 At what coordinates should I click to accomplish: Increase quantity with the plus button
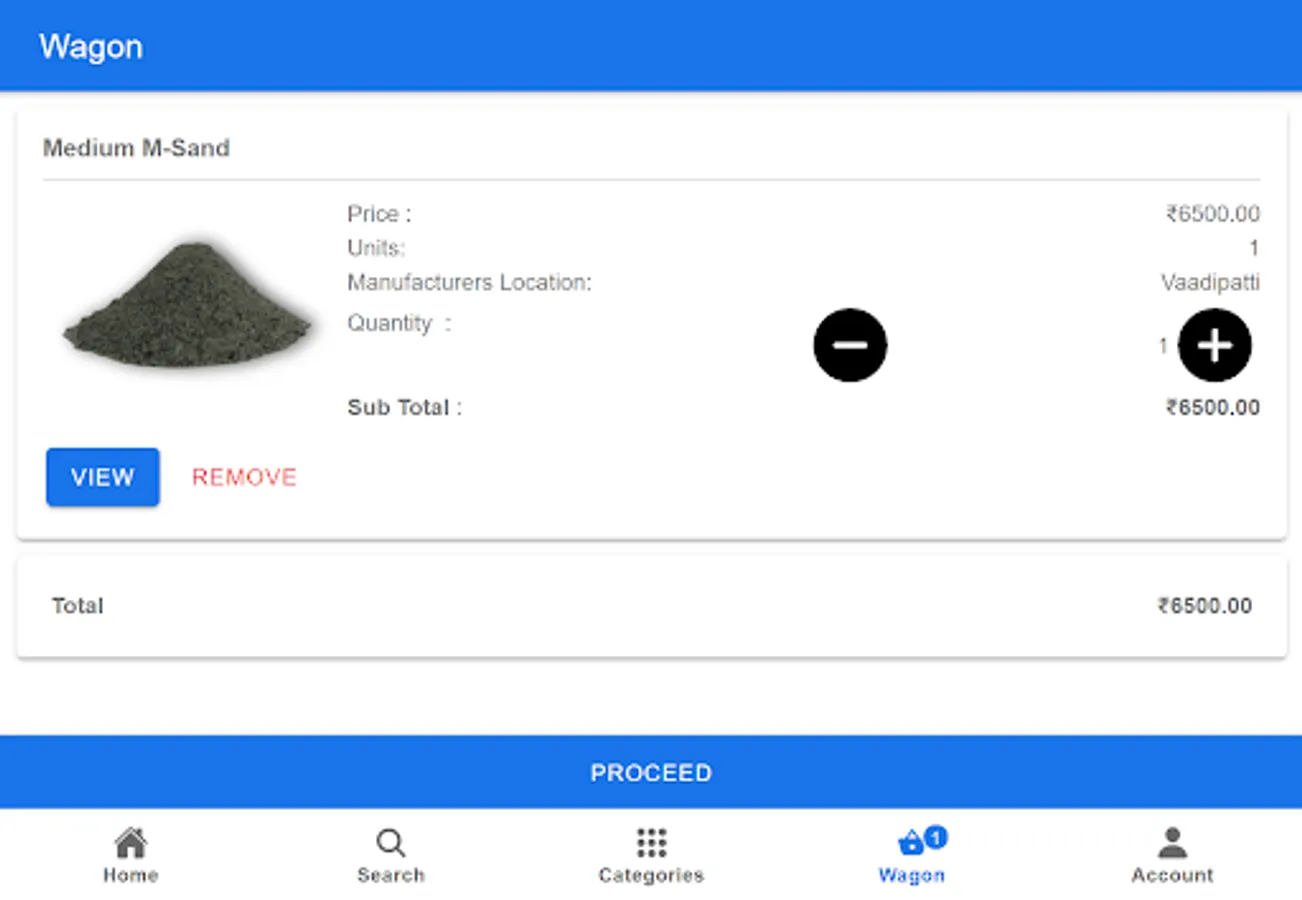tap(1215, 345)
